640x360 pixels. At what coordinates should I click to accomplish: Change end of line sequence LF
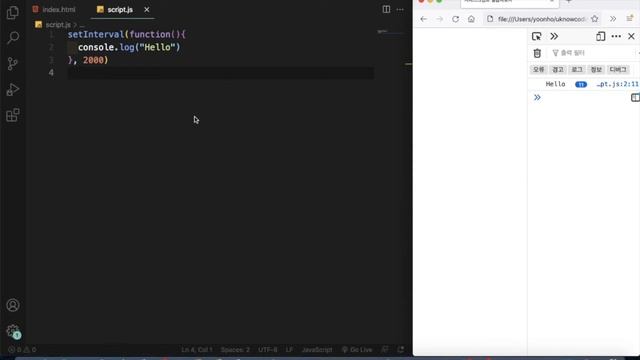[x=289, y=350]
